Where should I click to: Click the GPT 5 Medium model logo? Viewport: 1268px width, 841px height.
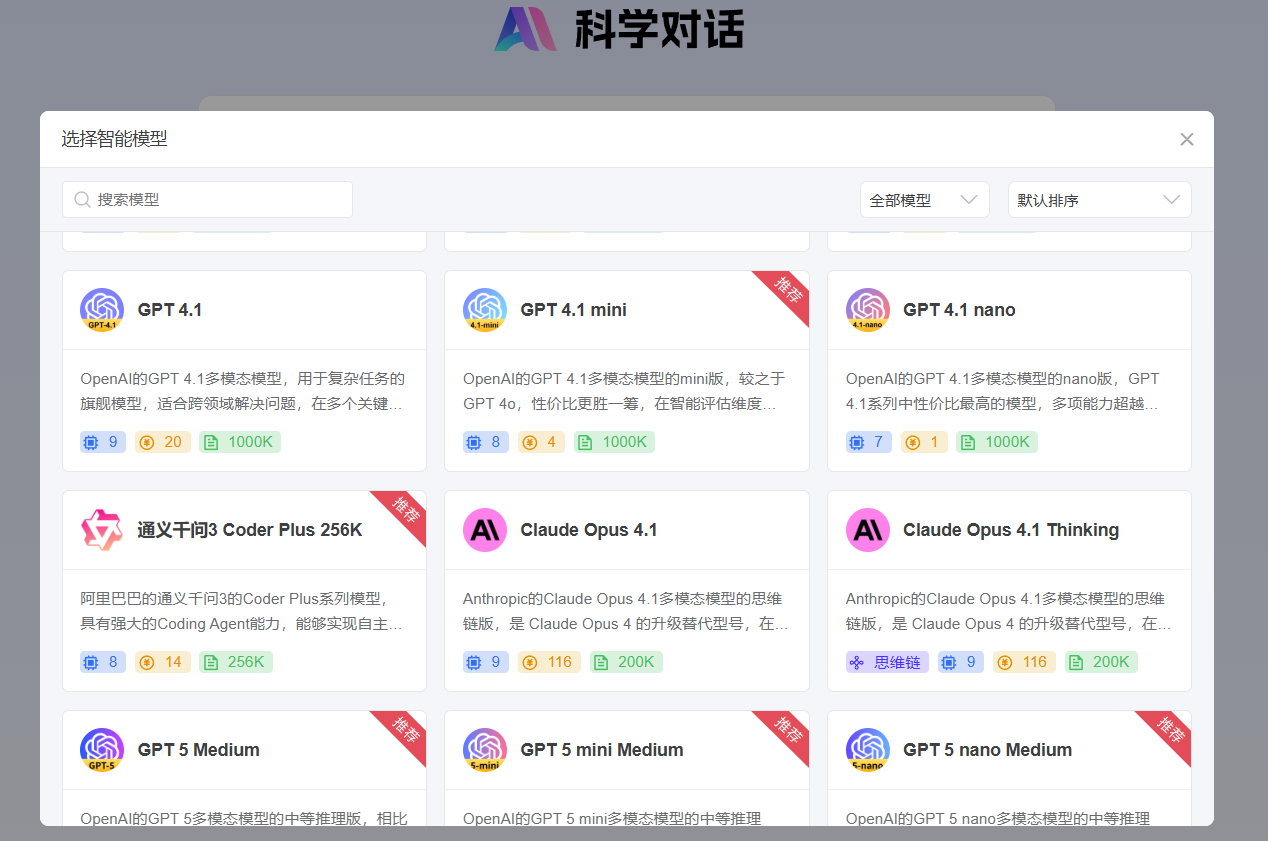click(x=102, y=750)
